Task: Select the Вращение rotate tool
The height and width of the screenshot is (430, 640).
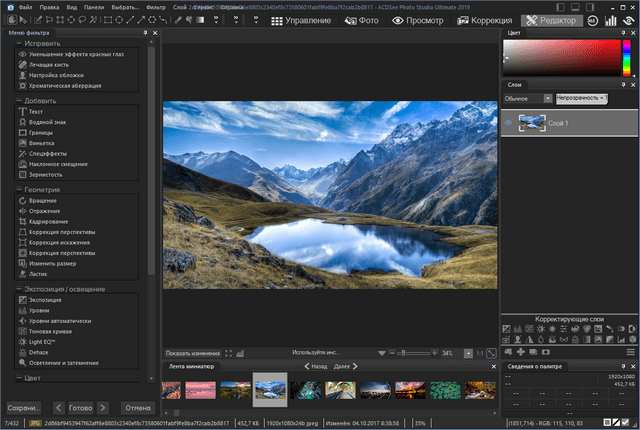Action: click(42, 200)
